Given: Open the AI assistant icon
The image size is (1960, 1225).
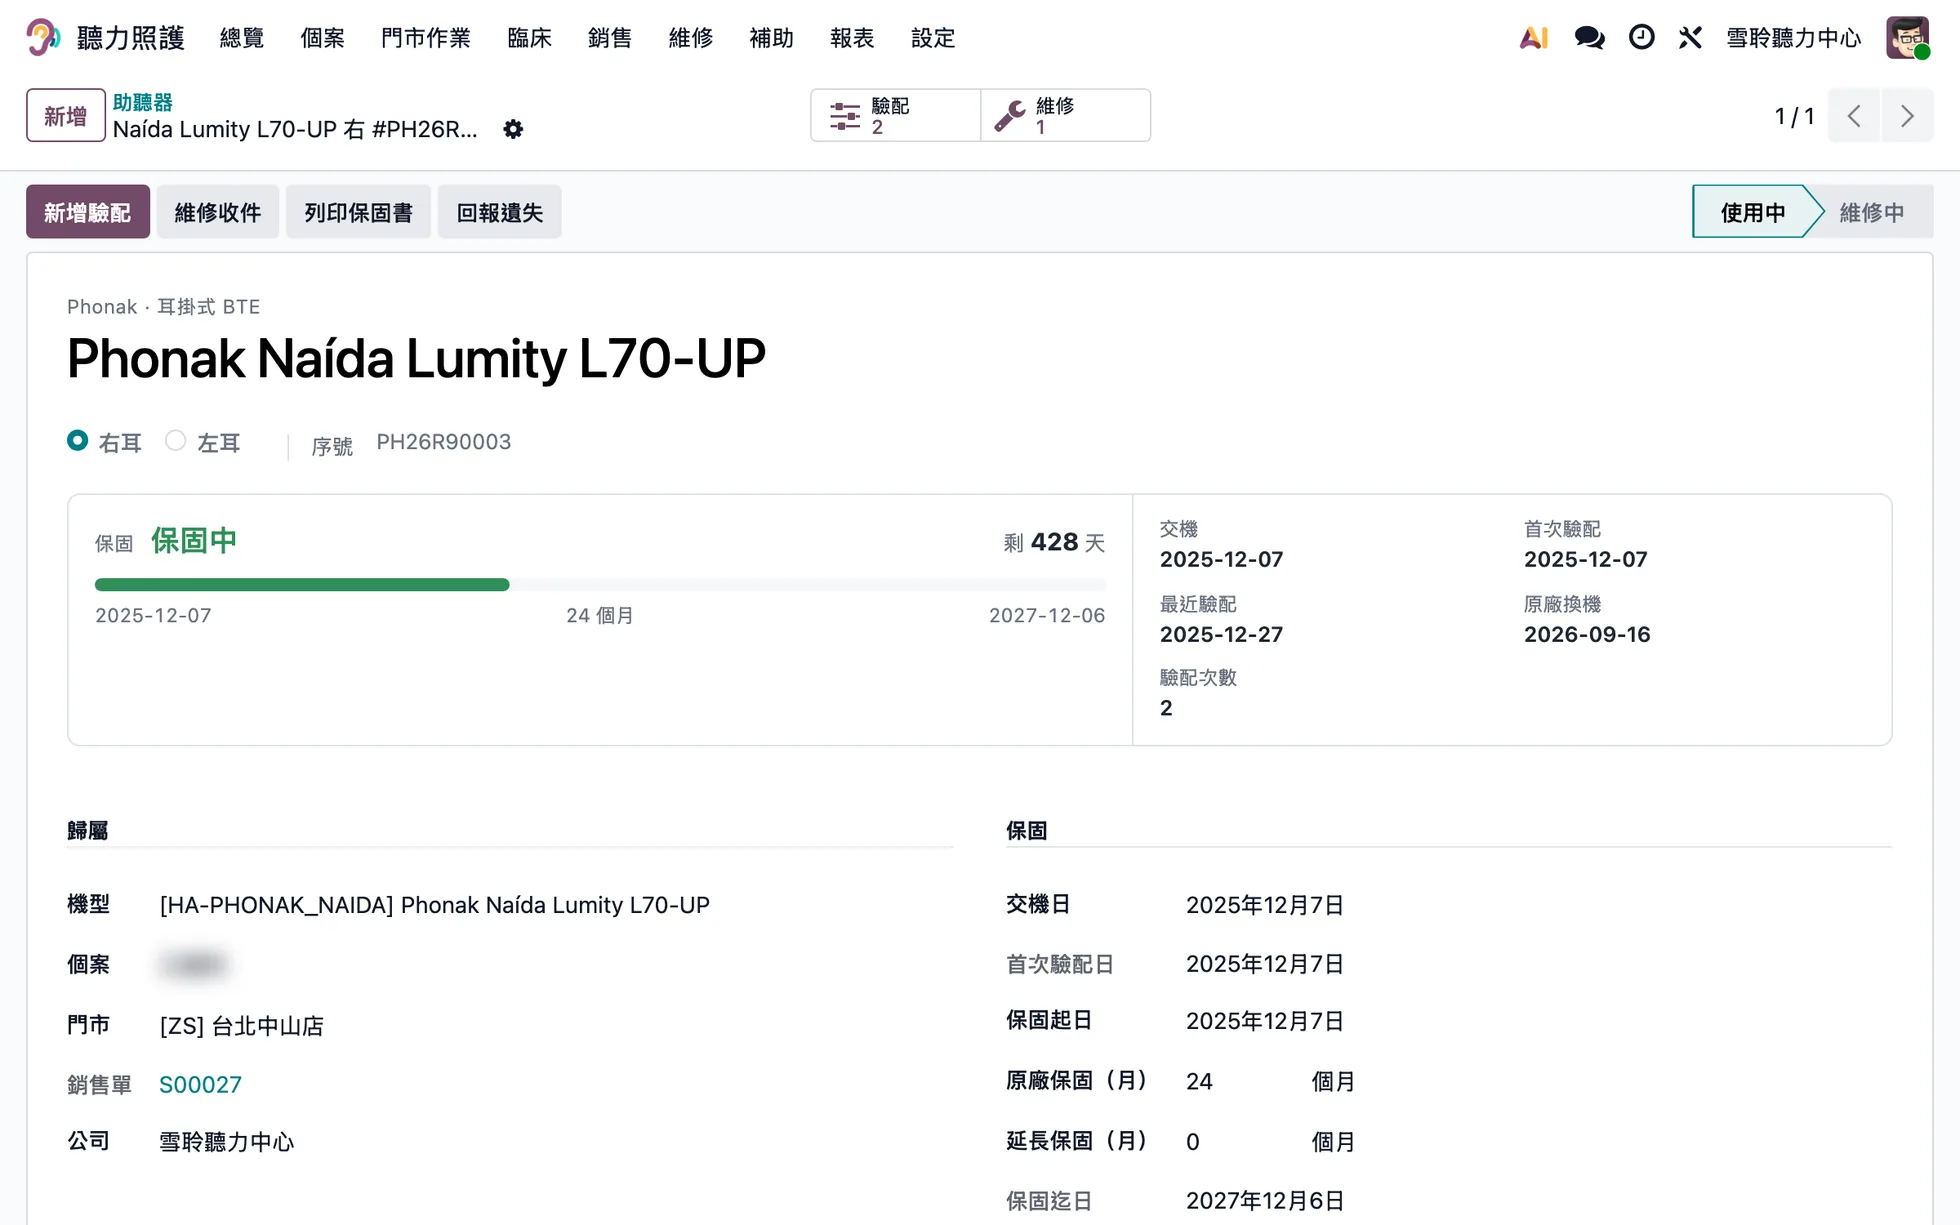Looking at the screenshot, I should [1533, 38].
